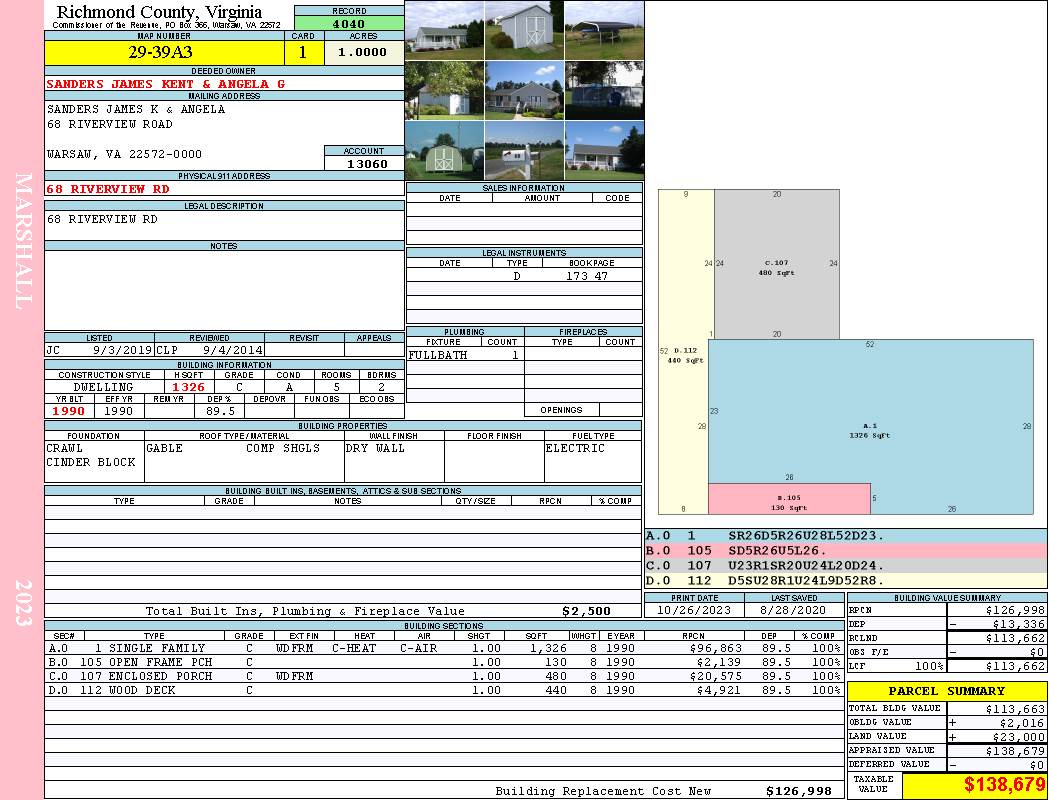Select account number 13060

366,163
